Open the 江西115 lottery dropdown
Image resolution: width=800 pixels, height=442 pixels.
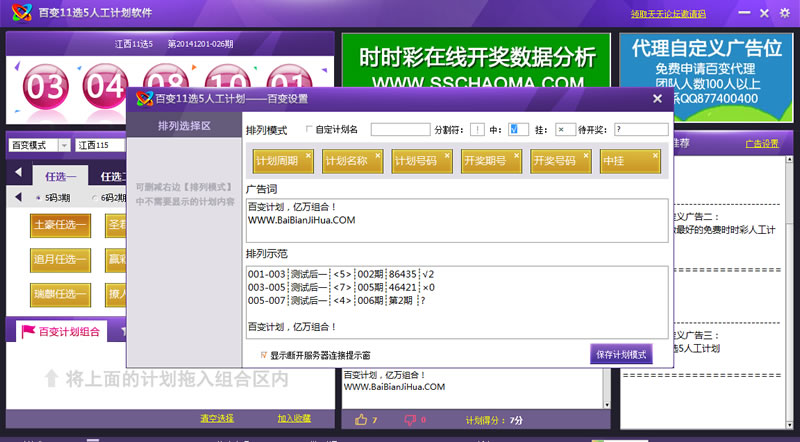click(100, 145)
